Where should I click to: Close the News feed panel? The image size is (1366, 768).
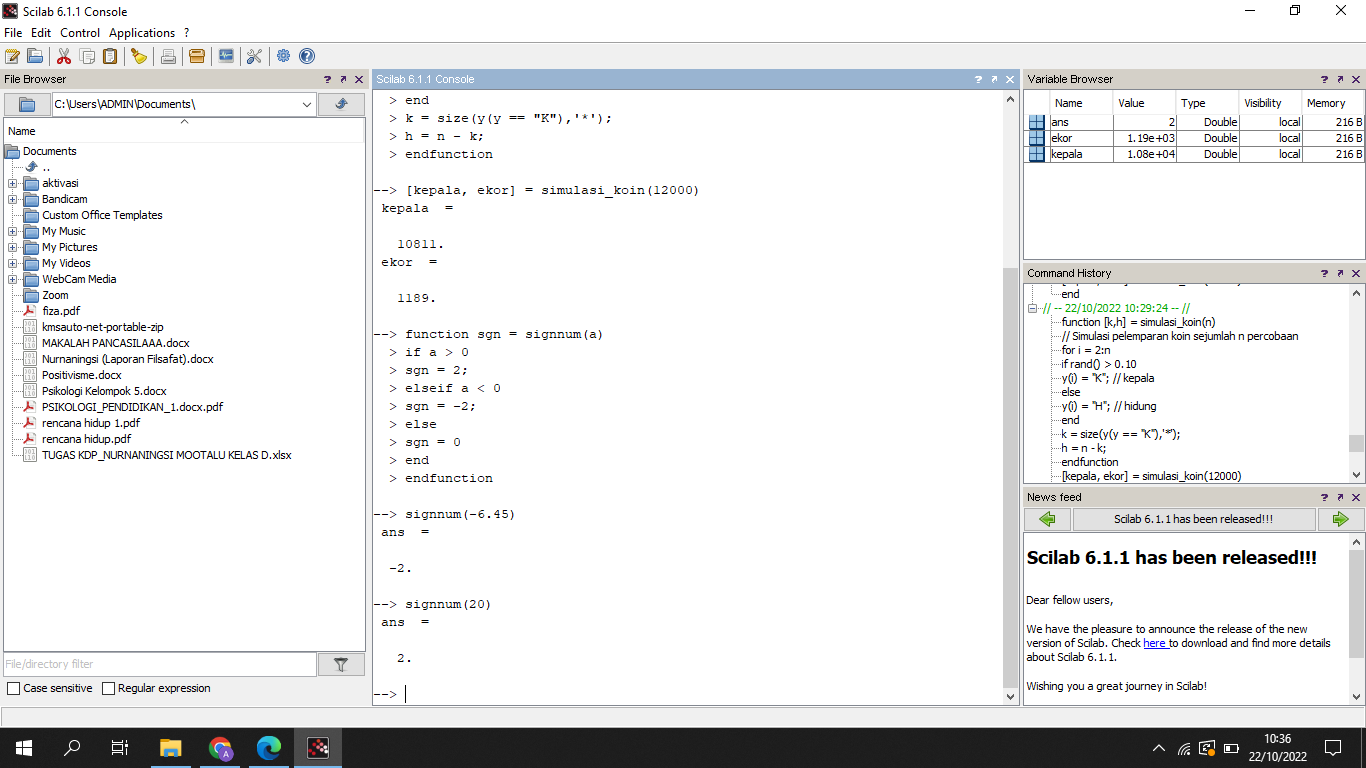pos(1356,497)
